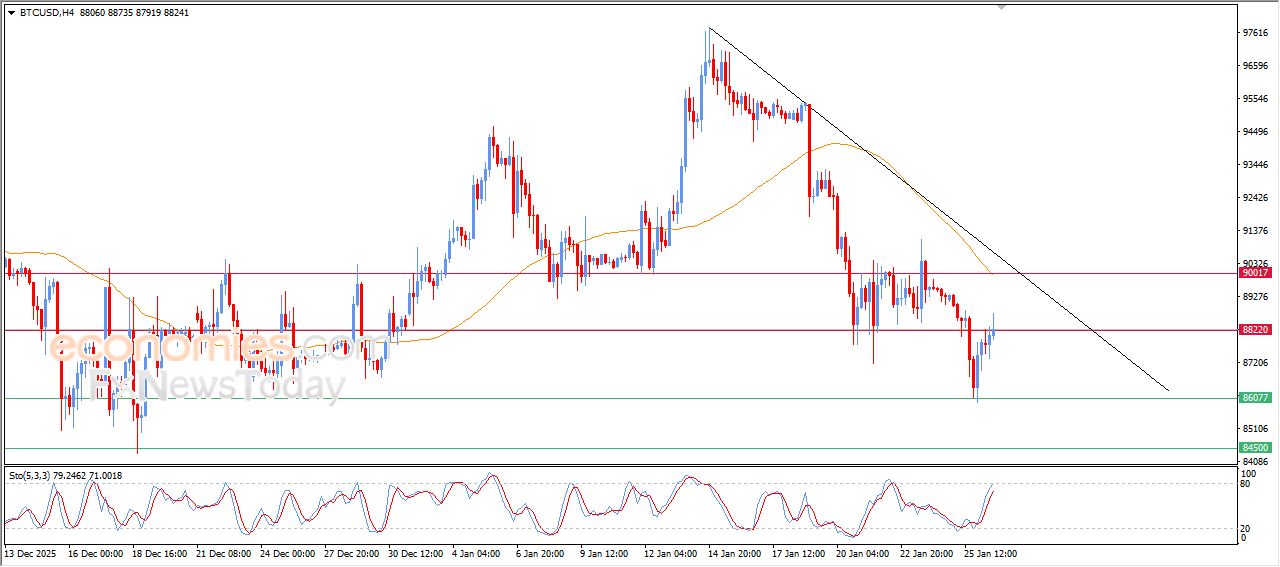Viewport: 1280px width, 567px height.
Task: Select the red 90017 price level tag
Action: click(1255, 272)
